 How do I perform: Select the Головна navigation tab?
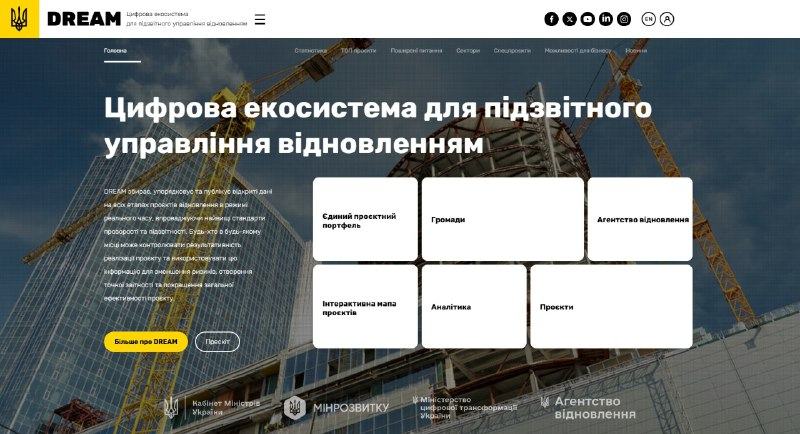click(x=116, y=49)
